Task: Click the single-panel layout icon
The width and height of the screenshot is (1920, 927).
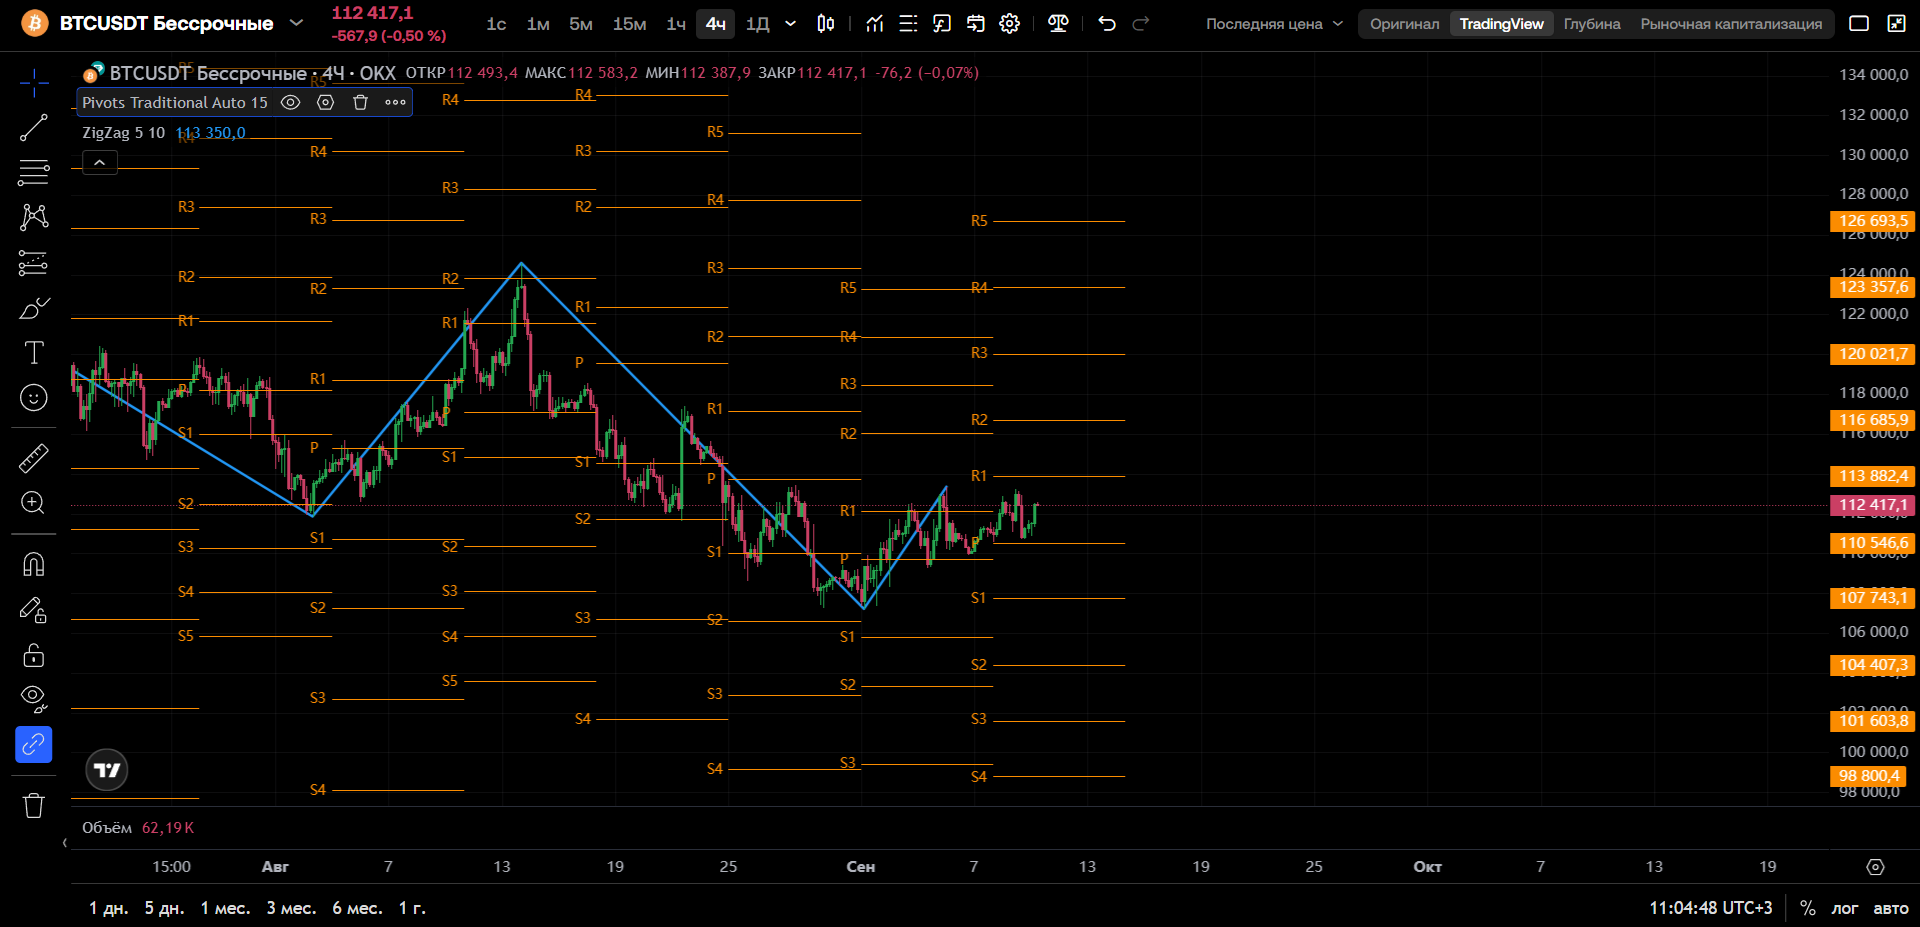Action: pyautogui.click(x=1859, y=23)
